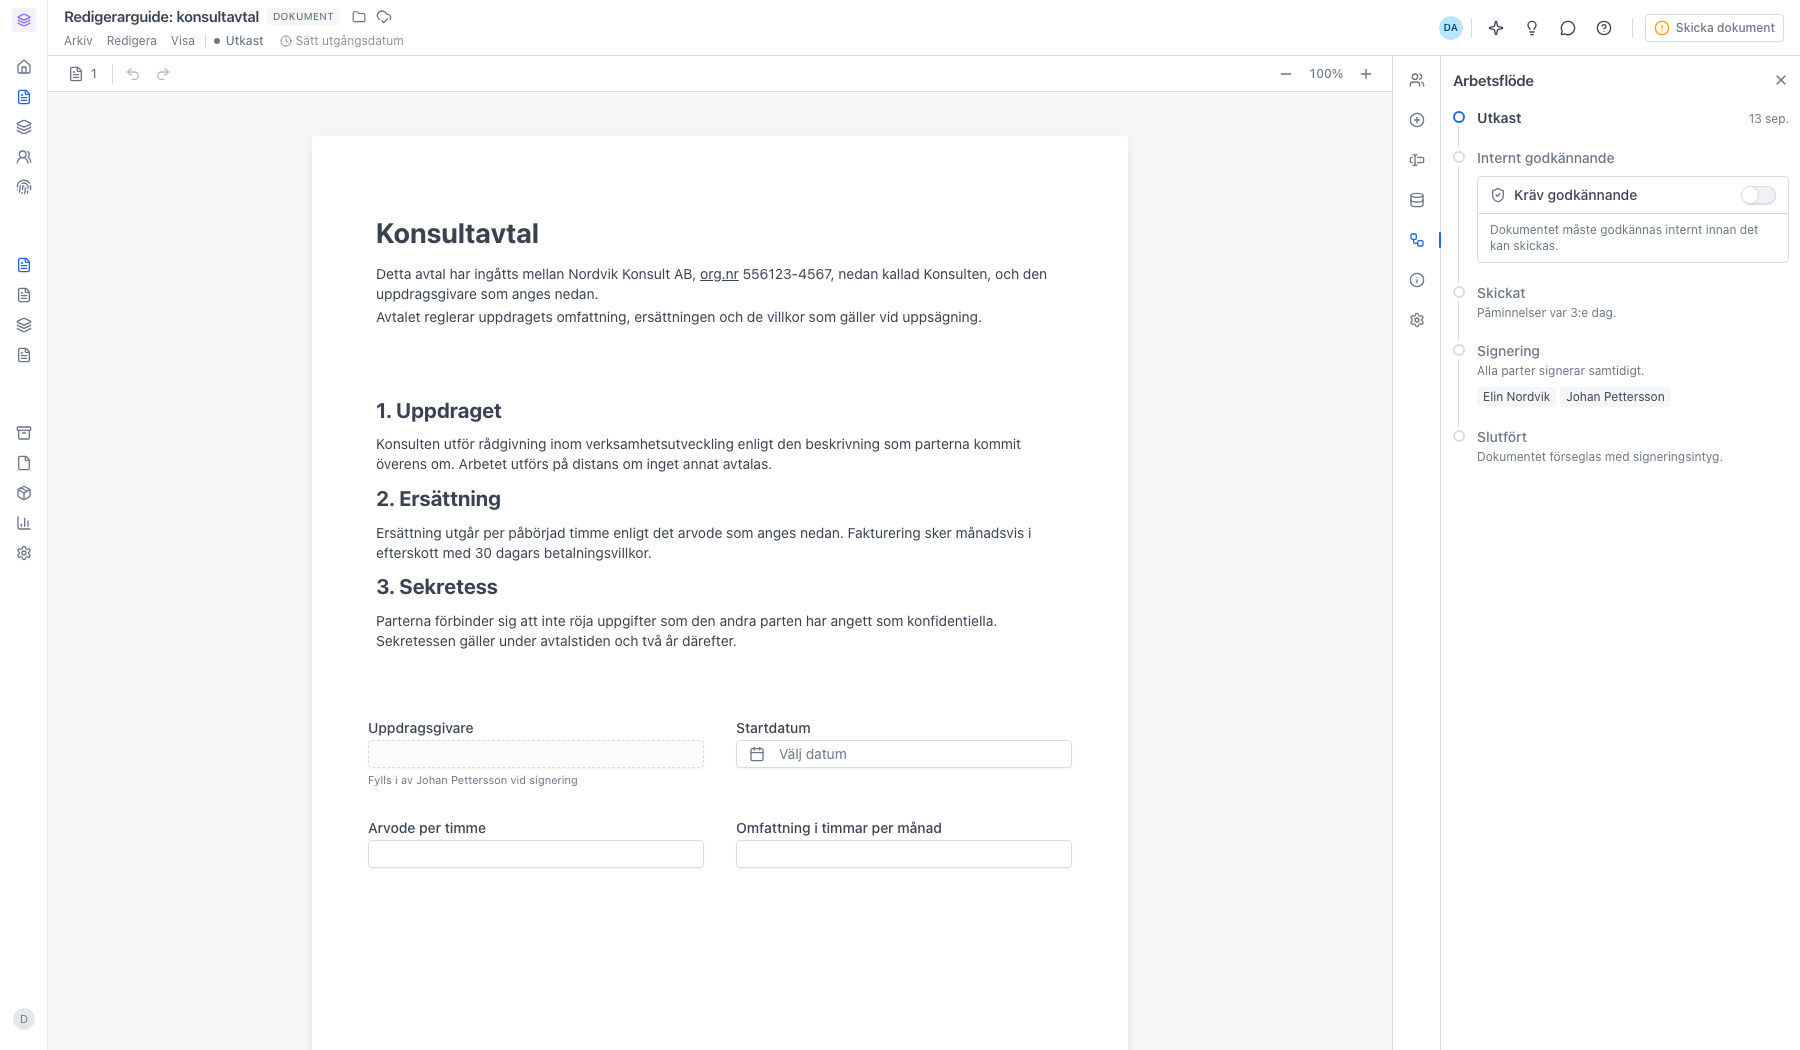Screen dimensions: 1800x1050
Task: Select the workflow panel icon
Action: pos(1417,240)
